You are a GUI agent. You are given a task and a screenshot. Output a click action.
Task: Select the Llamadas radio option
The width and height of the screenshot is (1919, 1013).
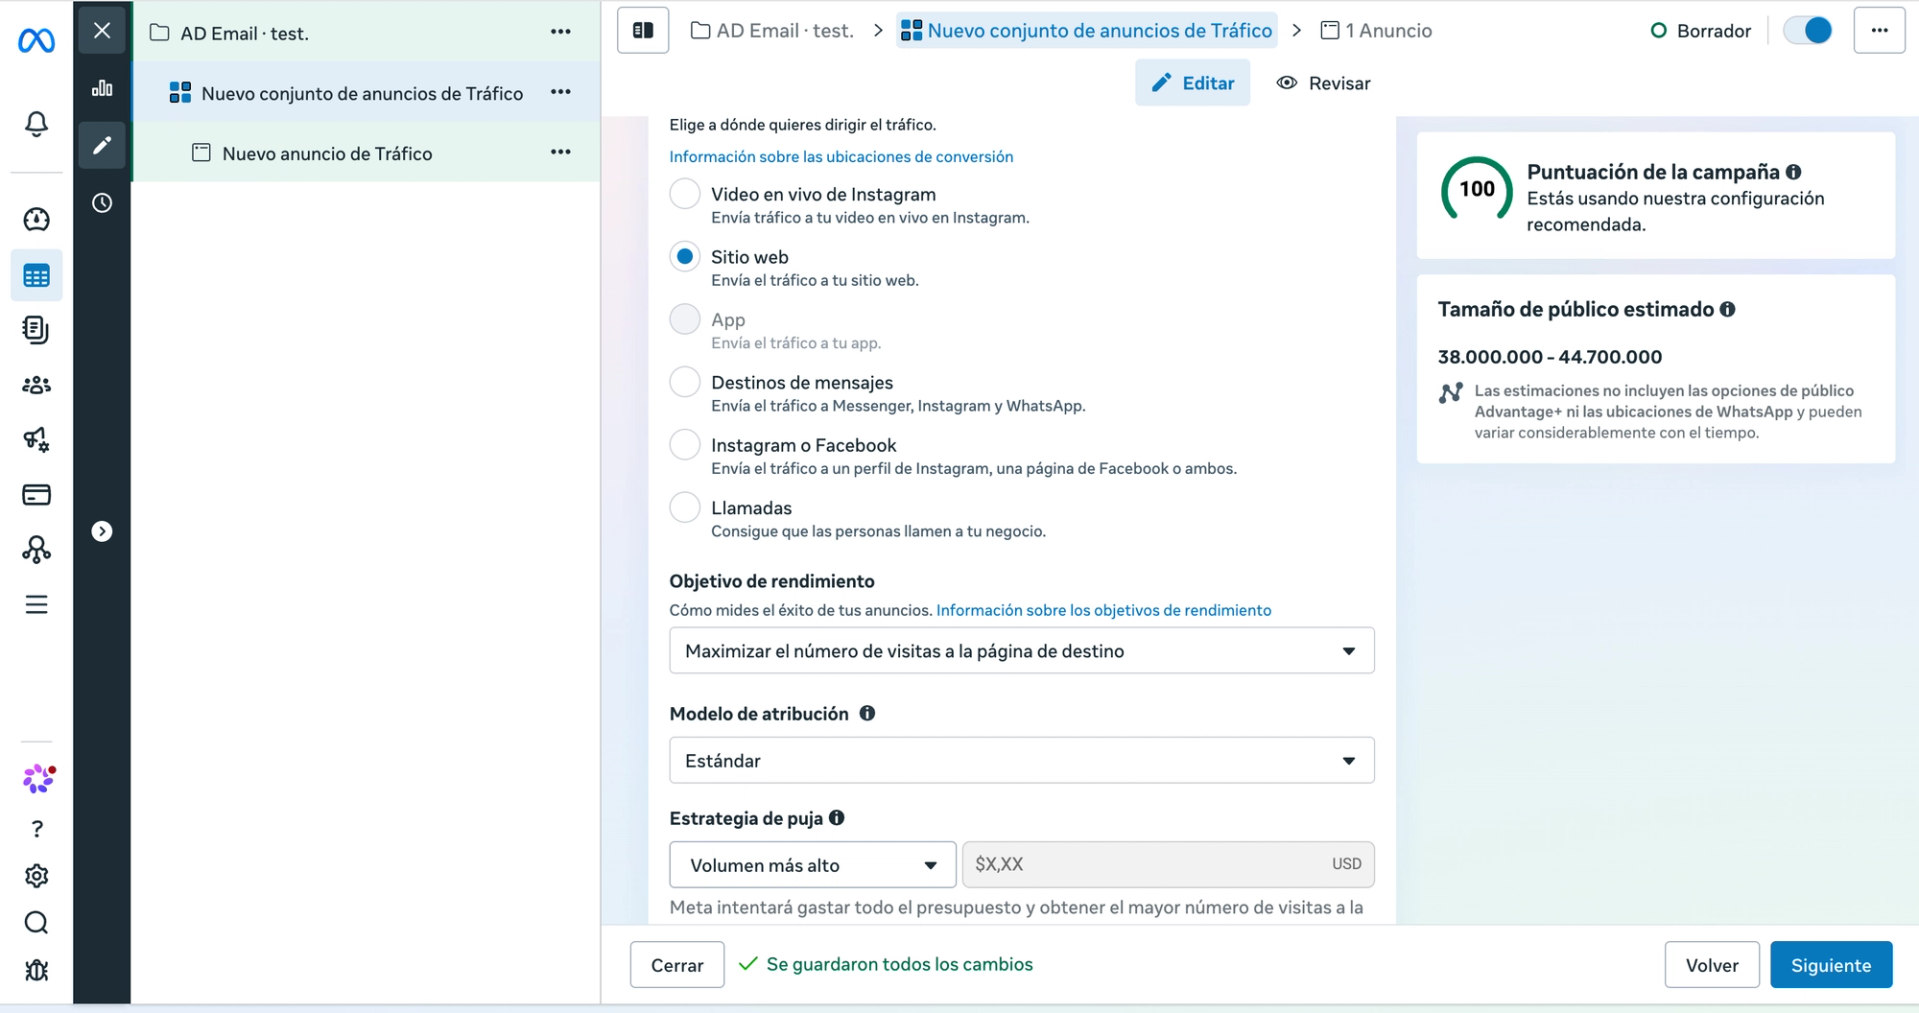coord(684,507)
